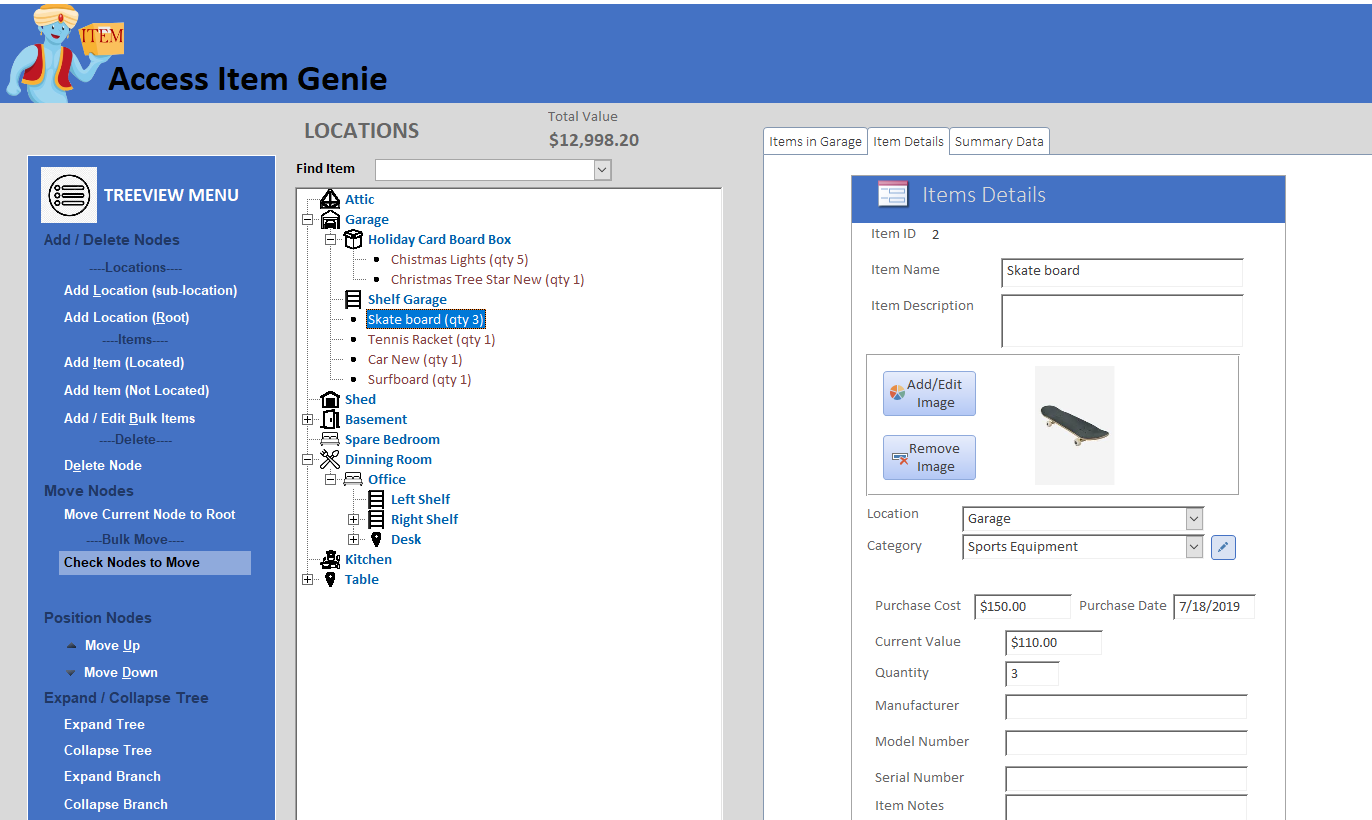The height and width of the screenshot is (820, 1372).
Task: Click the Attic location icon in tree
Action: coord(329,199)
